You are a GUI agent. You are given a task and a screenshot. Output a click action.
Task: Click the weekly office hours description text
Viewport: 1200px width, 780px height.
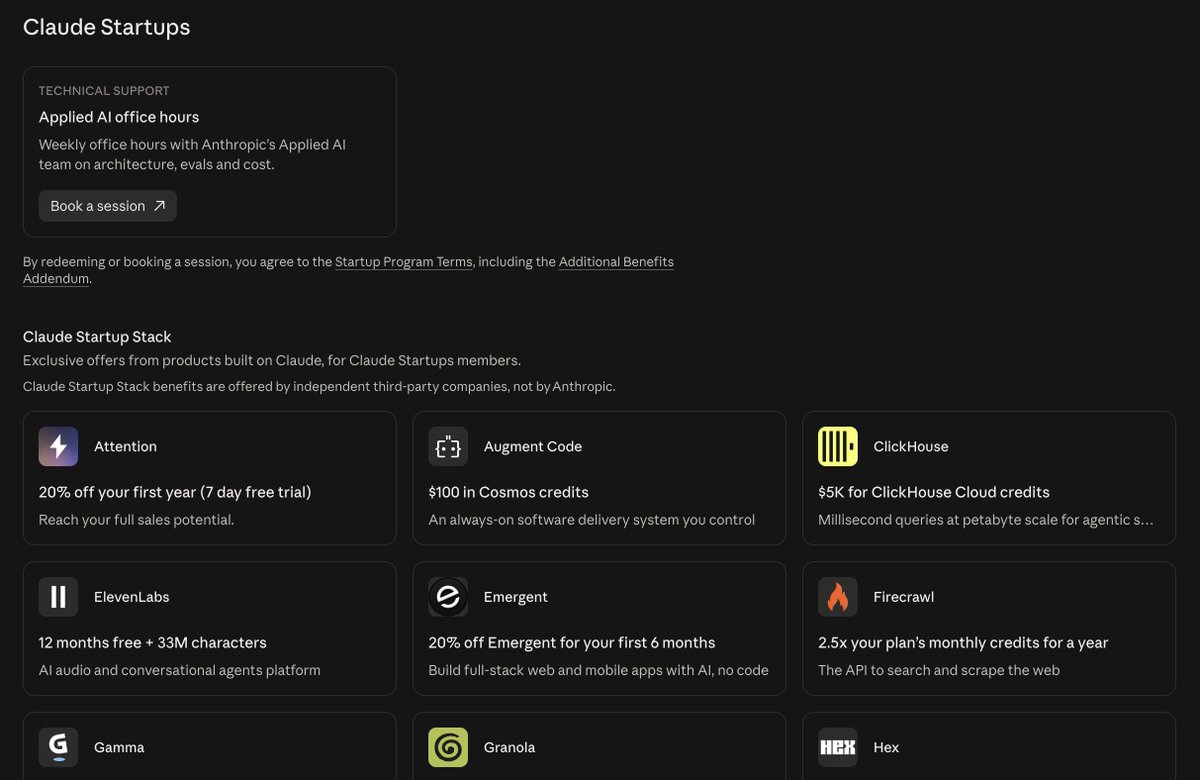tap(192, 154)
